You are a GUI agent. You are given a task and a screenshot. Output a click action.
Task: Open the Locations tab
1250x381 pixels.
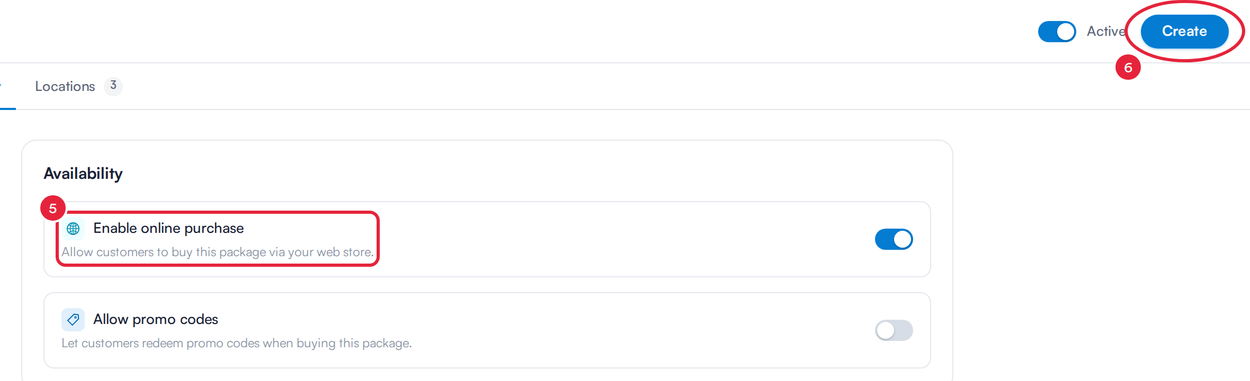point(65,87)
